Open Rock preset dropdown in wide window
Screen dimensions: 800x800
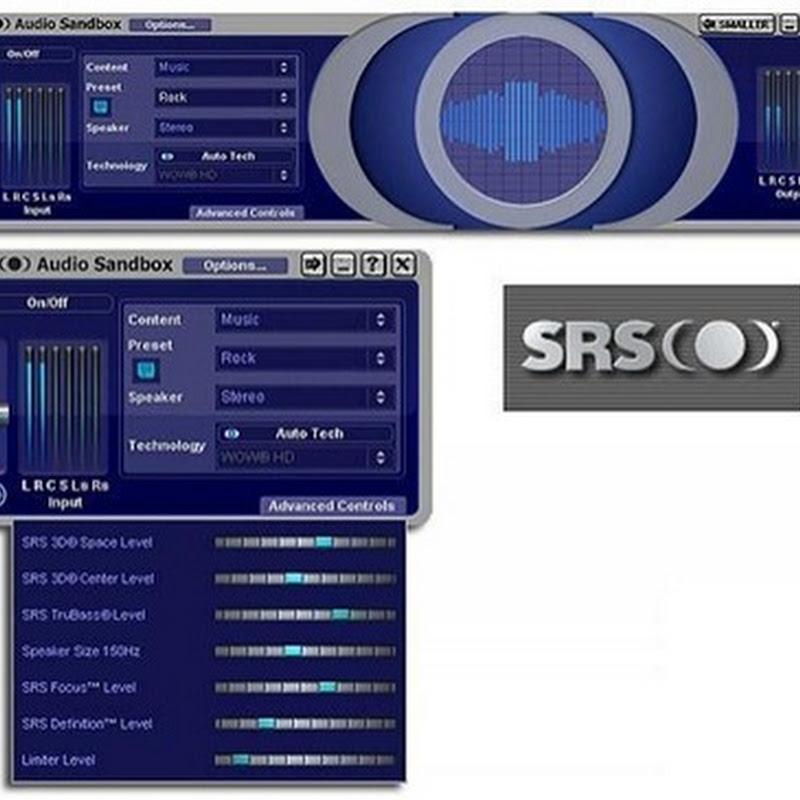coord(224,97)
